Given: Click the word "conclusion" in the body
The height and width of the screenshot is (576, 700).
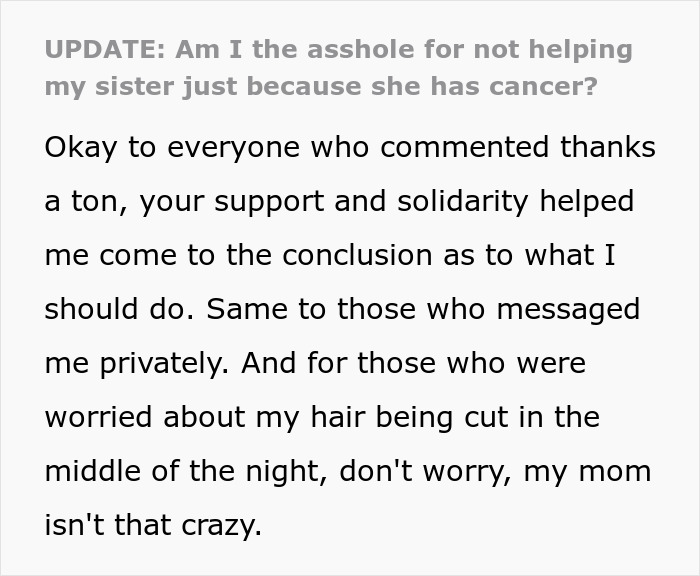Looking at the screenshot, I should [x=357, y=255].
